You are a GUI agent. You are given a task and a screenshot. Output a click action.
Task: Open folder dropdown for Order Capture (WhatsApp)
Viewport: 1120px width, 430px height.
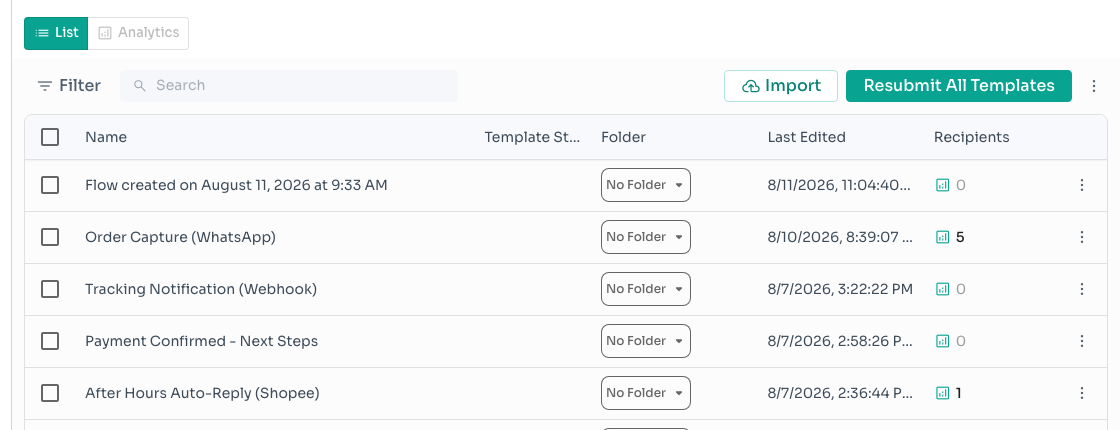coord(646,237)
